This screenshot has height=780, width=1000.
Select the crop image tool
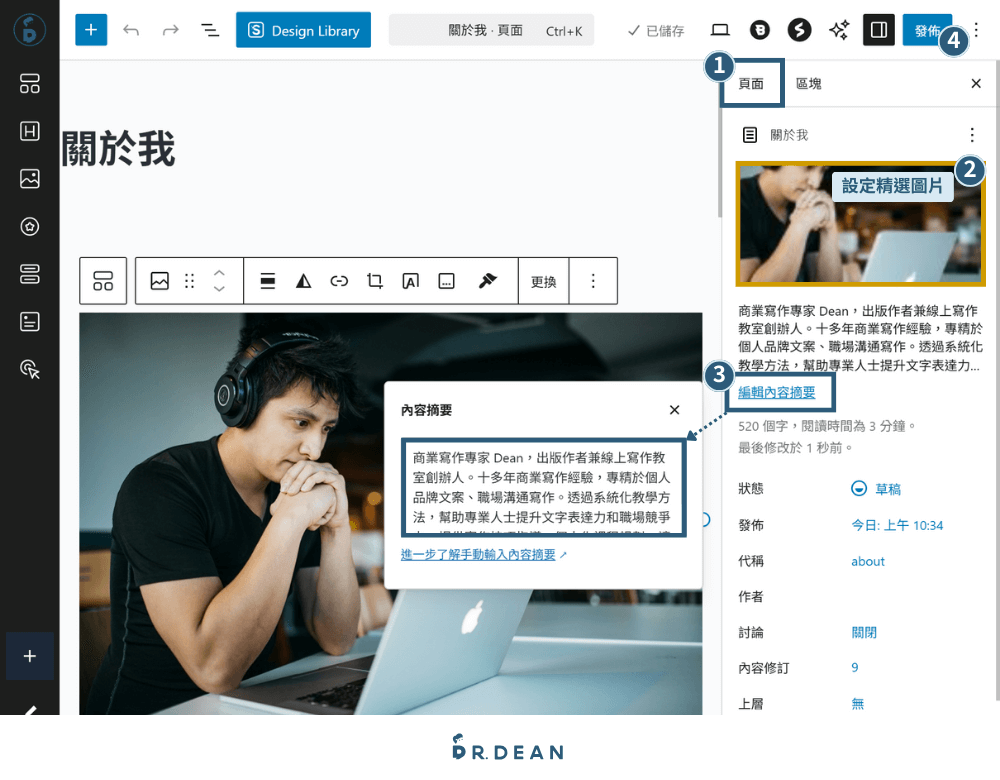tap(375, 281)
